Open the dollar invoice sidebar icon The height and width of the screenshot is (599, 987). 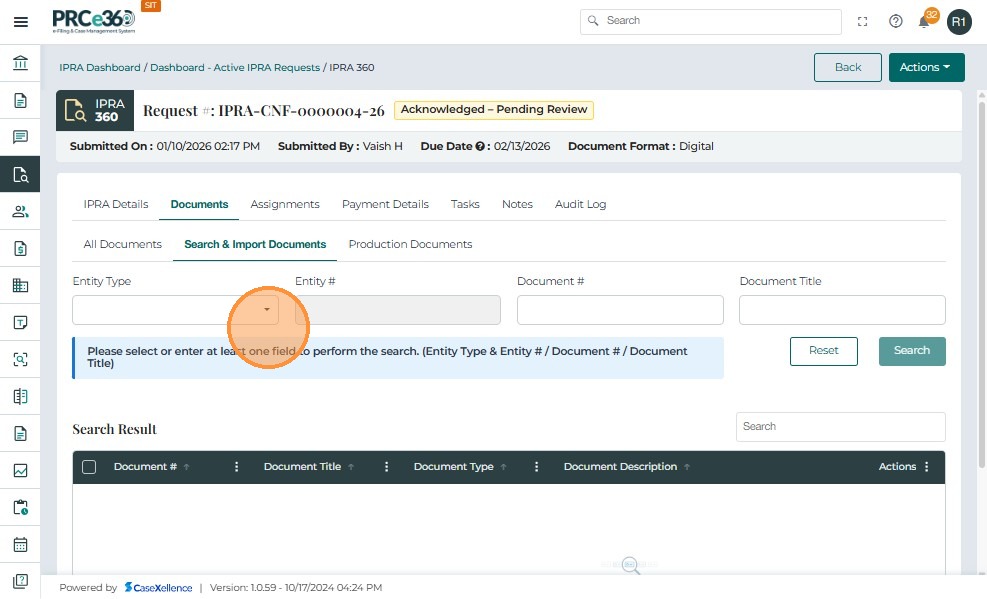tap(20, 249)
